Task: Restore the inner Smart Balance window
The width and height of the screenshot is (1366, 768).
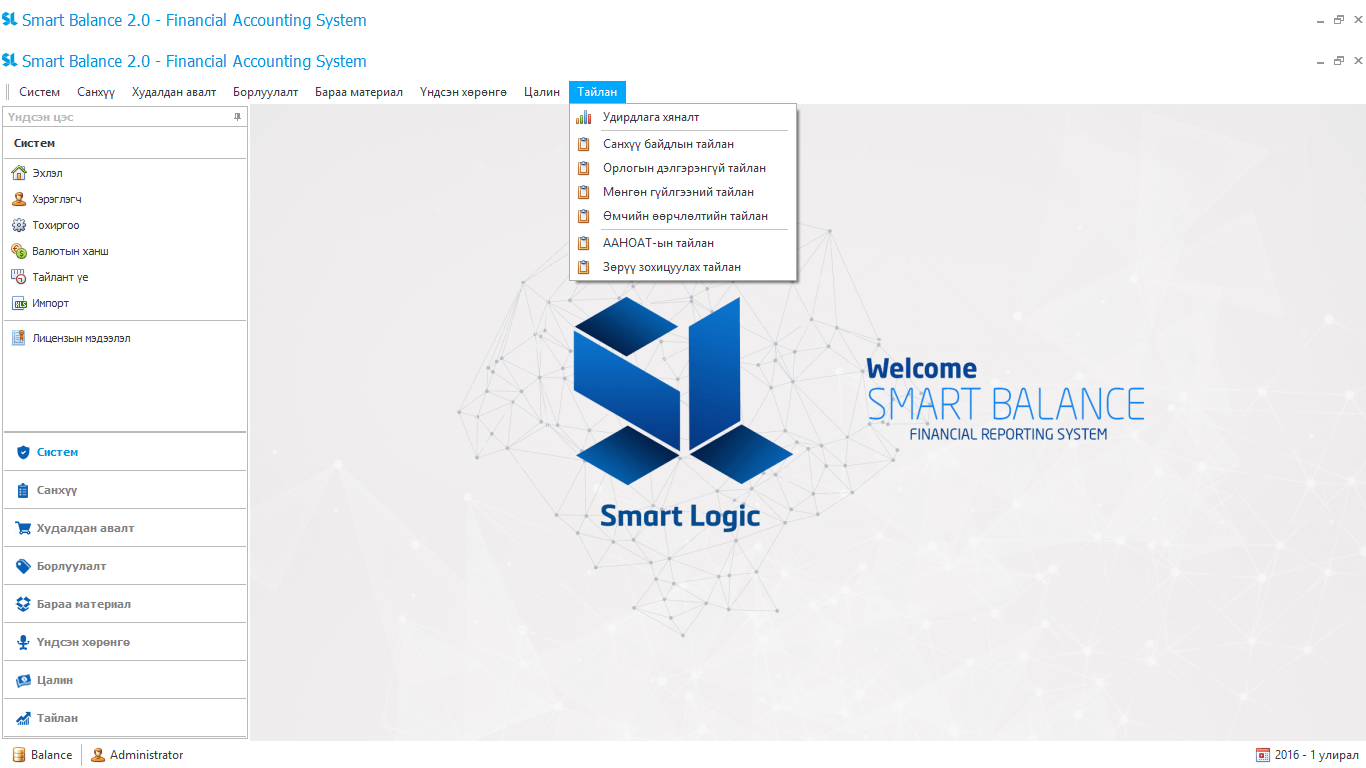Action: [x=1339, y=61]
